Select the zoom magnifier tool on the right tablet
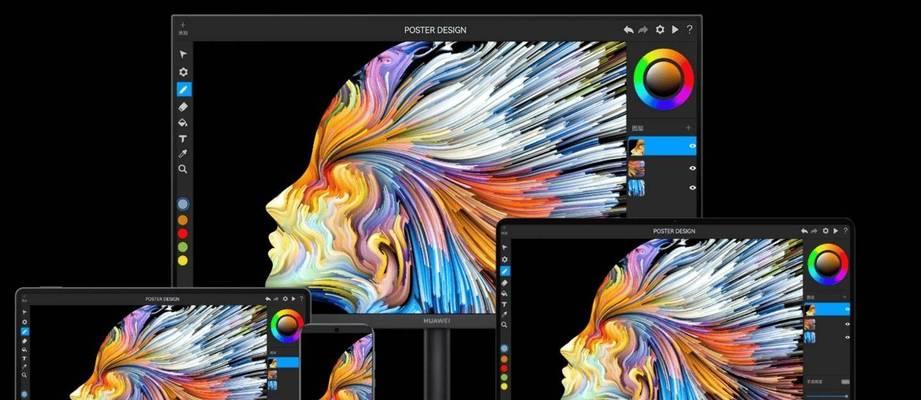Screen dimensions: 921x400 point(504,325)
